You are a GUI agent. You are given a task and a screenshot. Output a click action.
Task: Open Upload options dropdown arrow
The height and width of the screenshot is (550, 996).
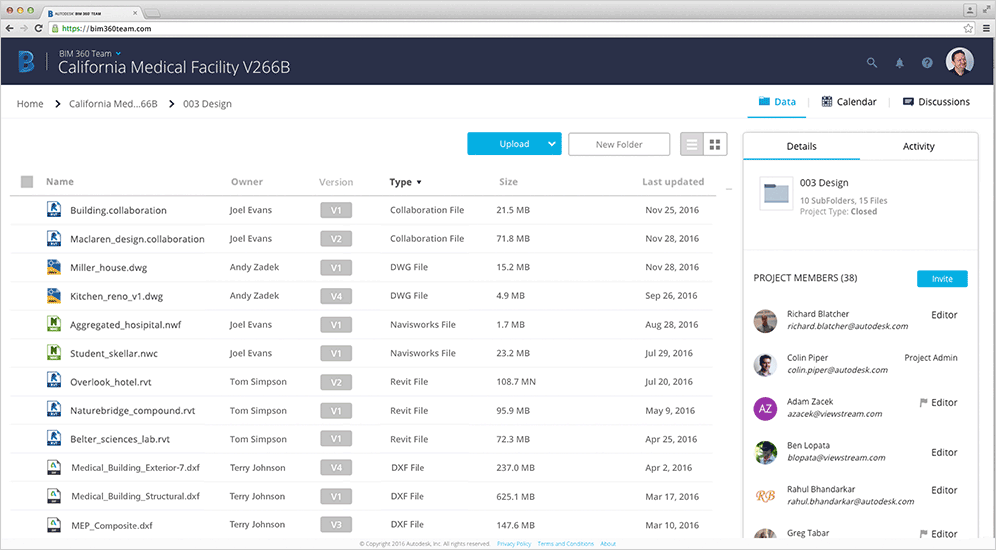pyautogui.click(x=552, y=144)
